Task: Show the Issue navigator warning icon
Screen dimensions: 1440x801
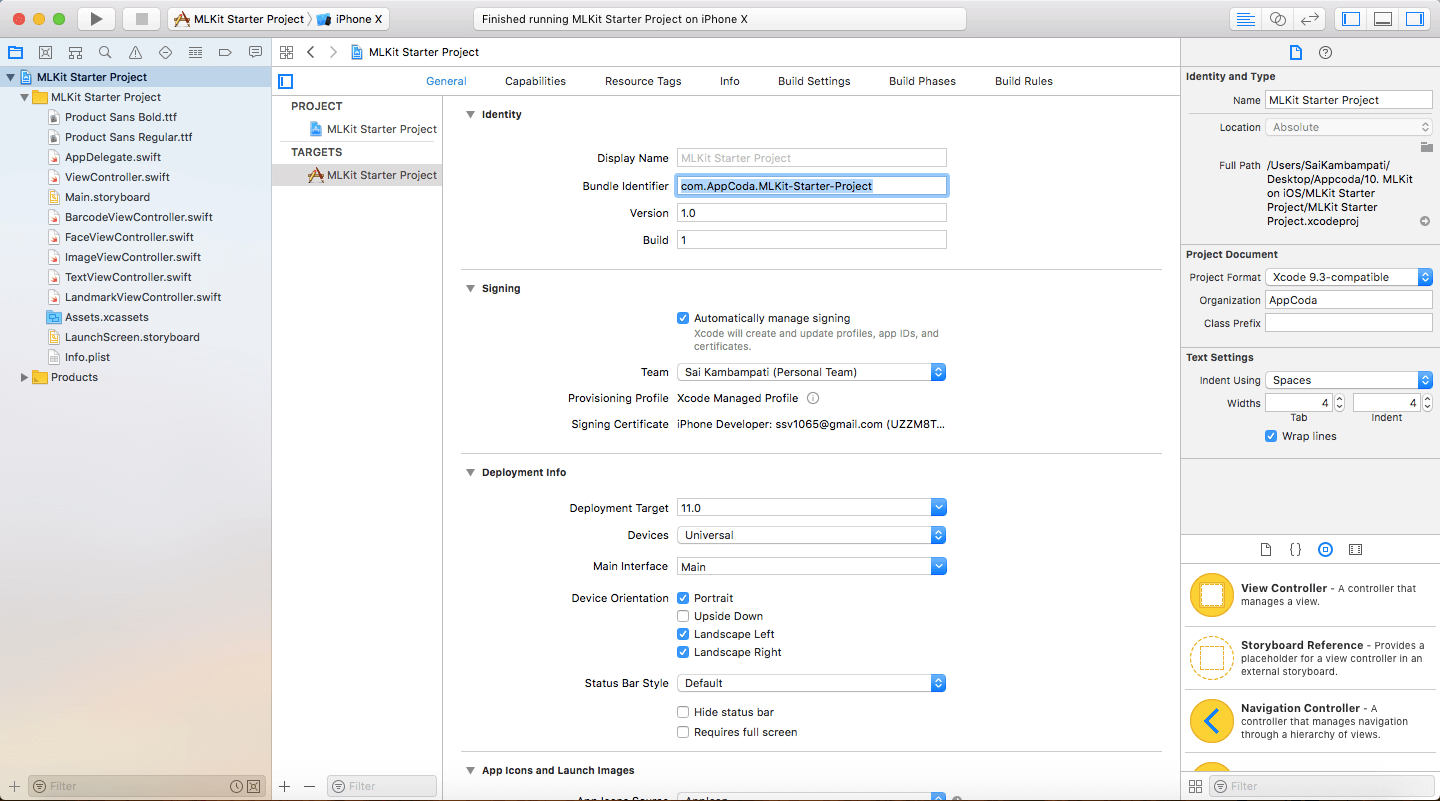Action: [x=135, y=52]
